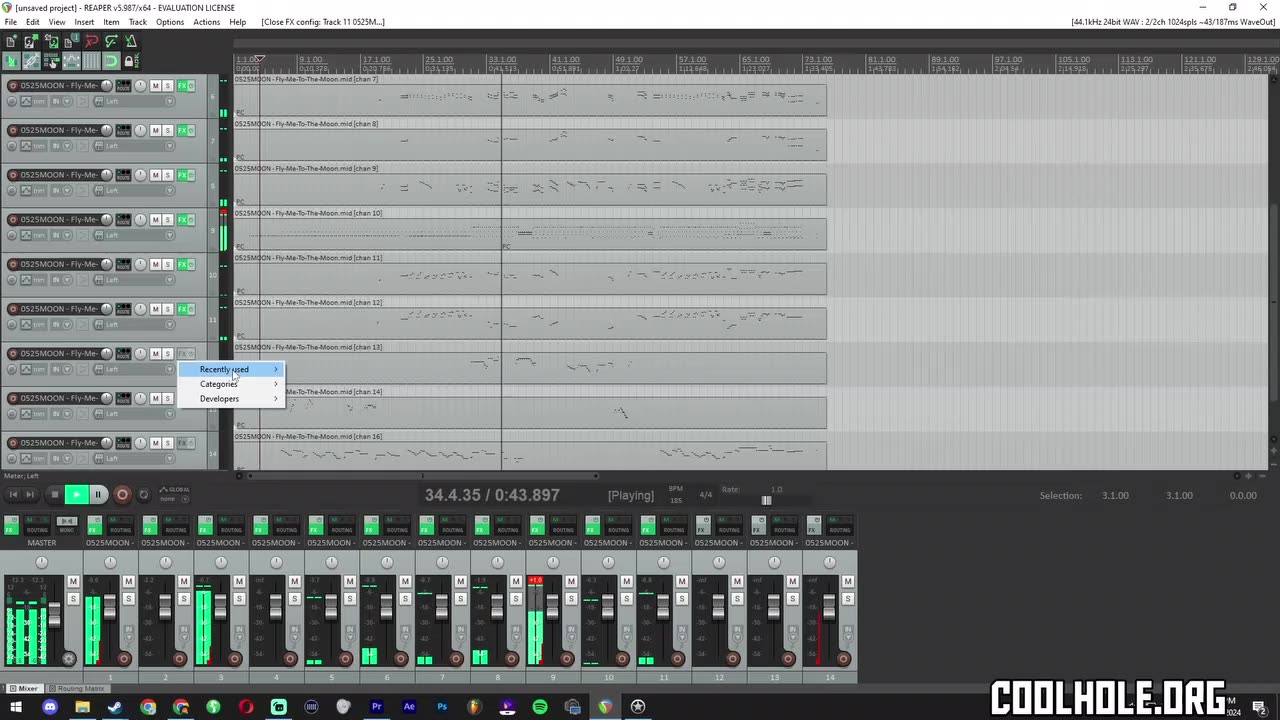Click the master volume fader
The width and height of the screenshot is (1280, 720).
click(54, 614)
